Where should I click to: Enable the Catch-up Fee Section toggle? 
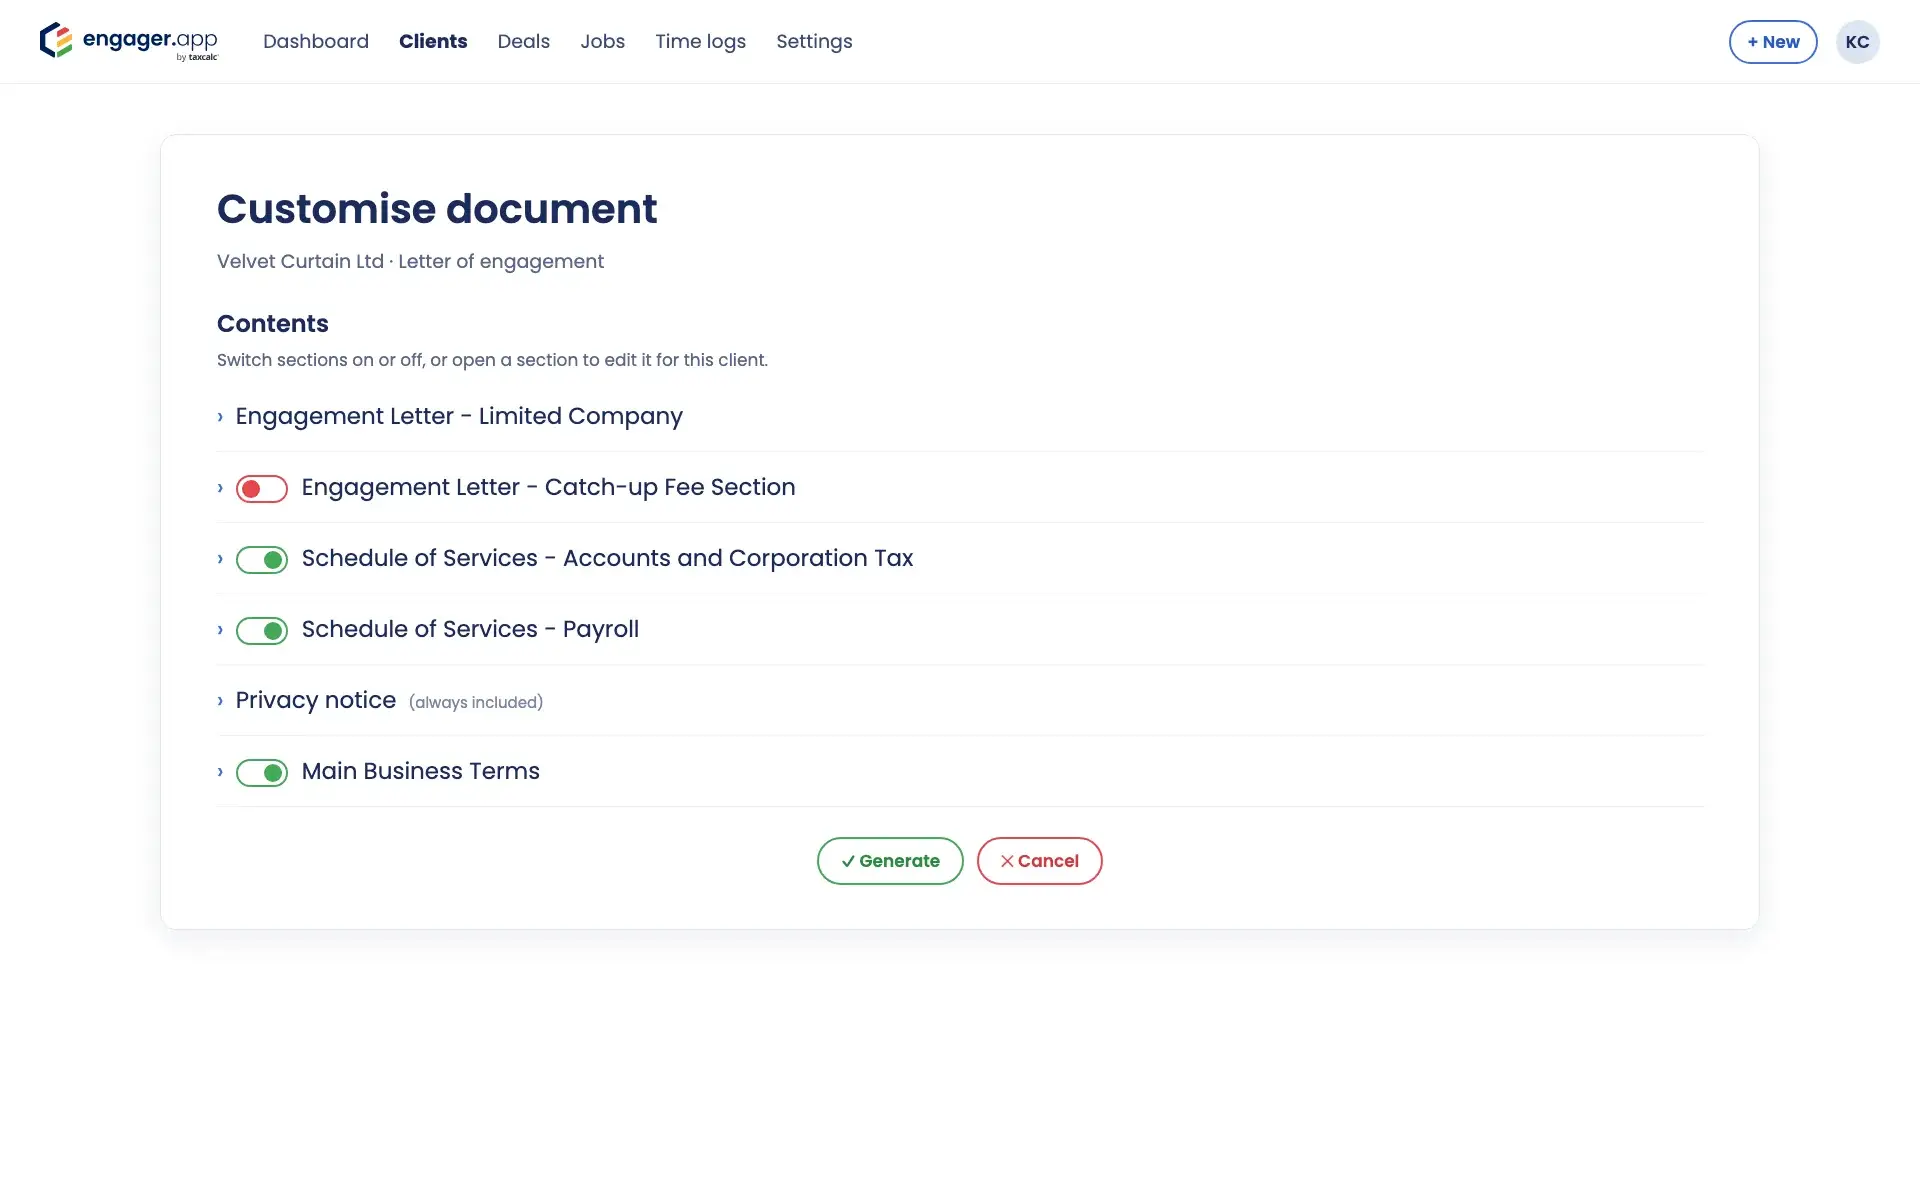click(262, 488)
